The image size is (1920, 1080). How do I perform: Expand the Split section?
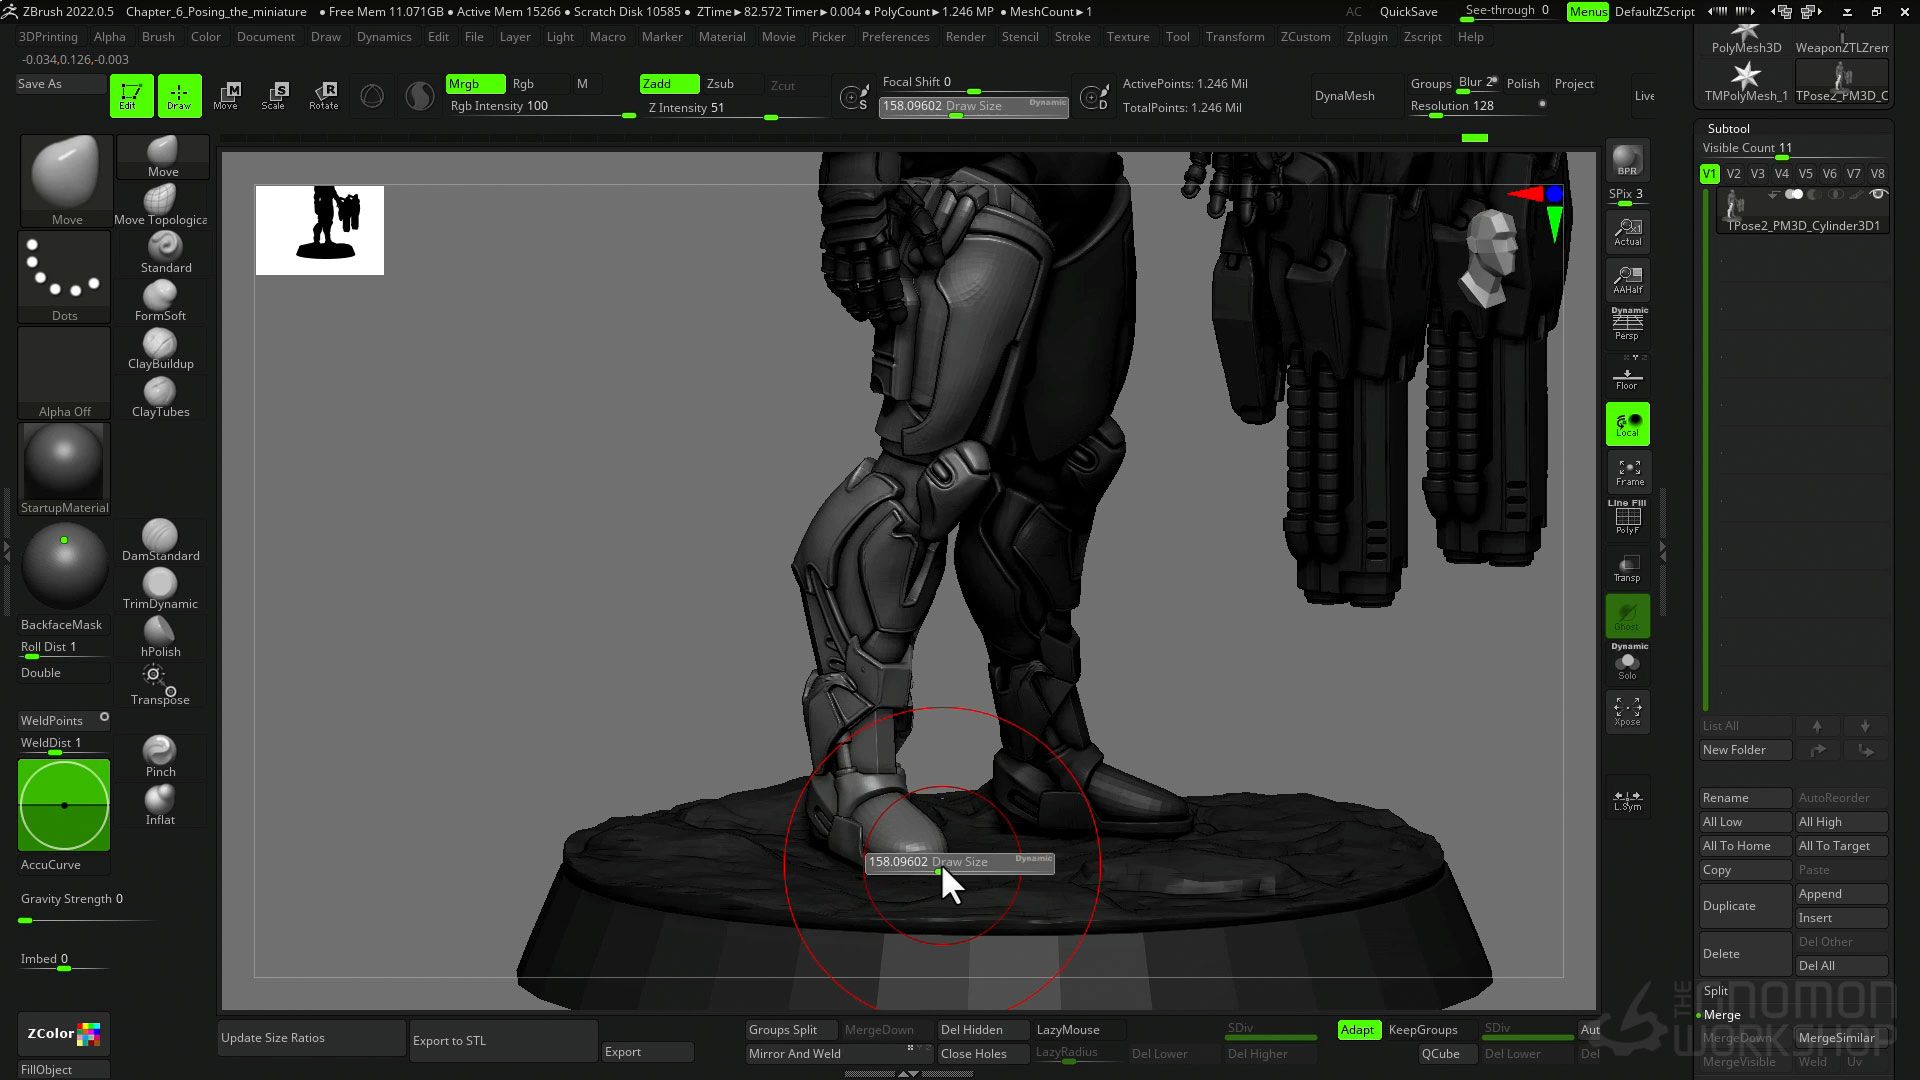point(1716,991)
